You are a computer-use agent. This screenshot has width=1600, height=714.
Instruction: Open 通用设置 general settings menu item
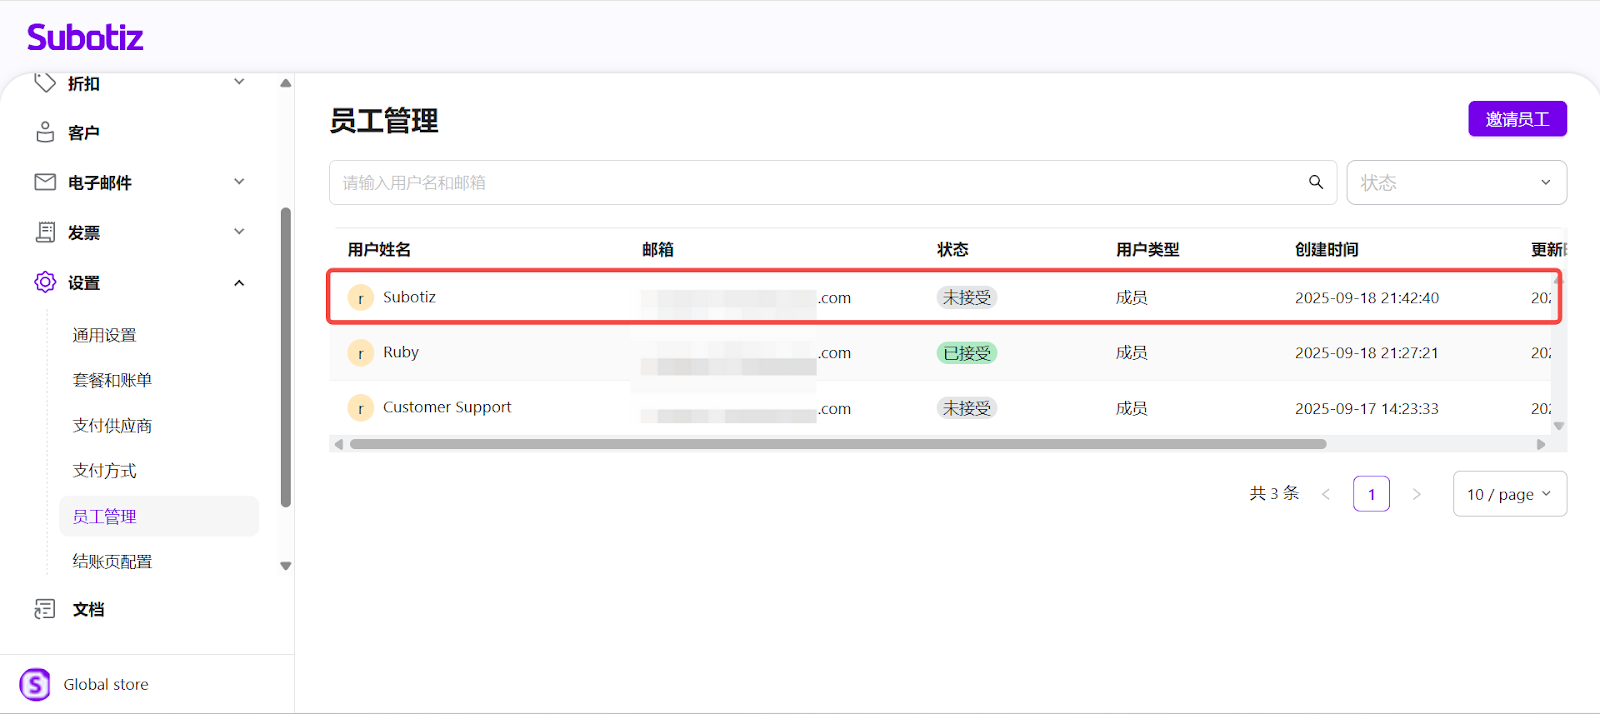104,335
